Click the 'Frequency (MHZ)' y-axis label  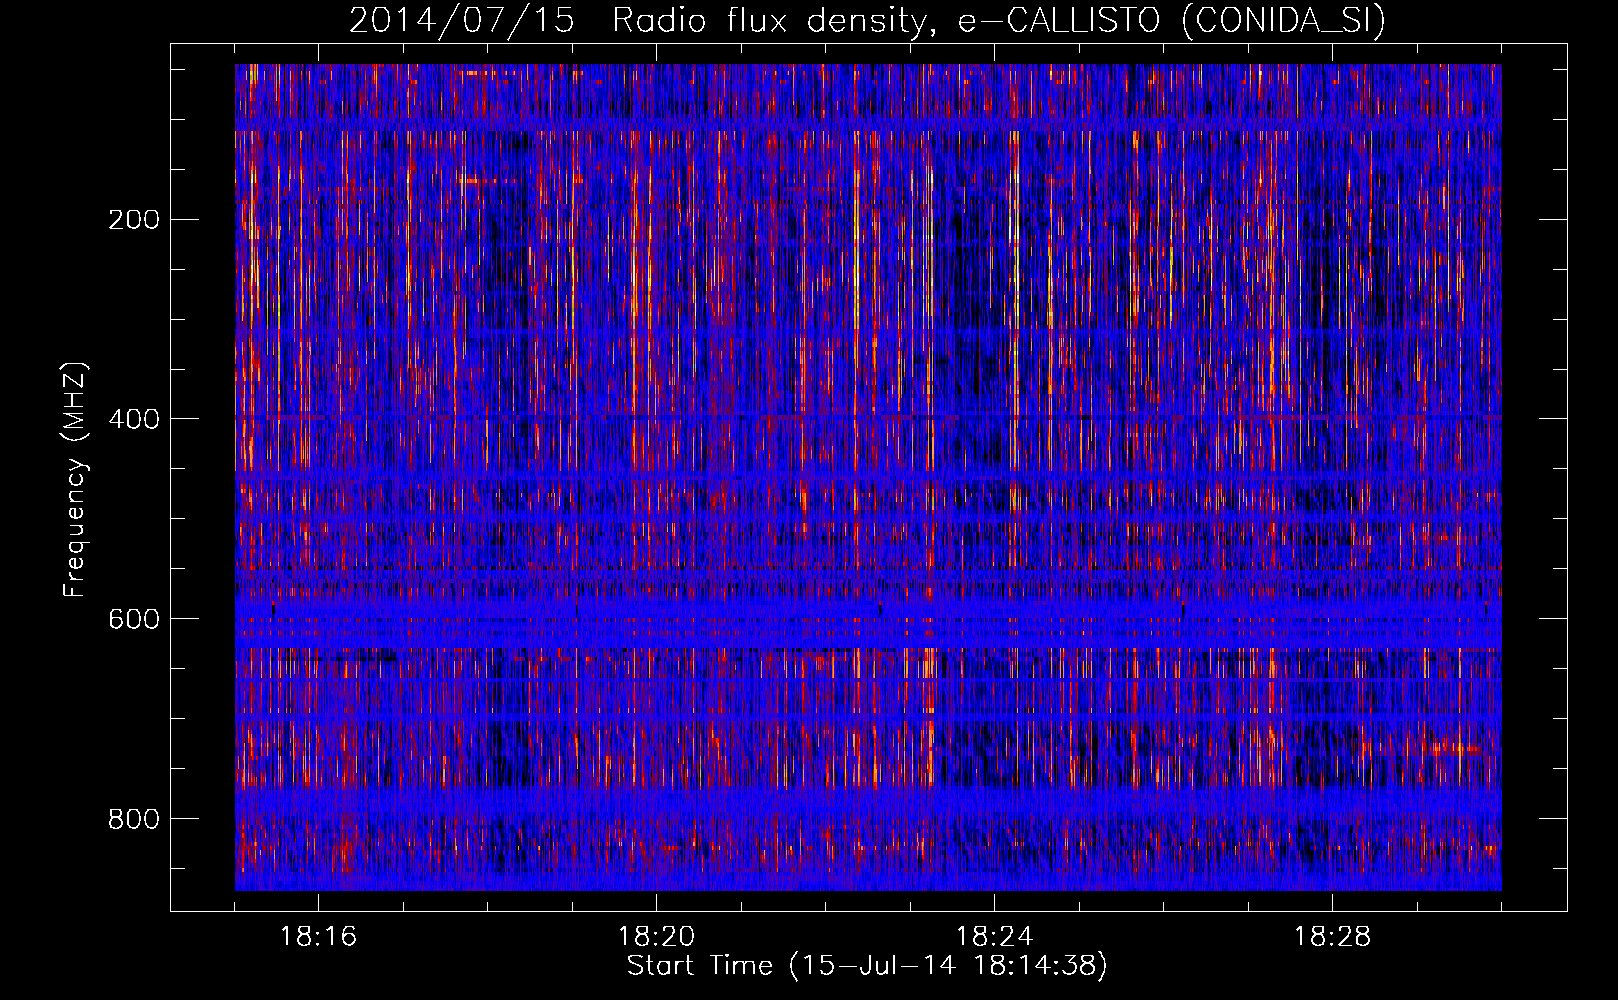[75, 480]
